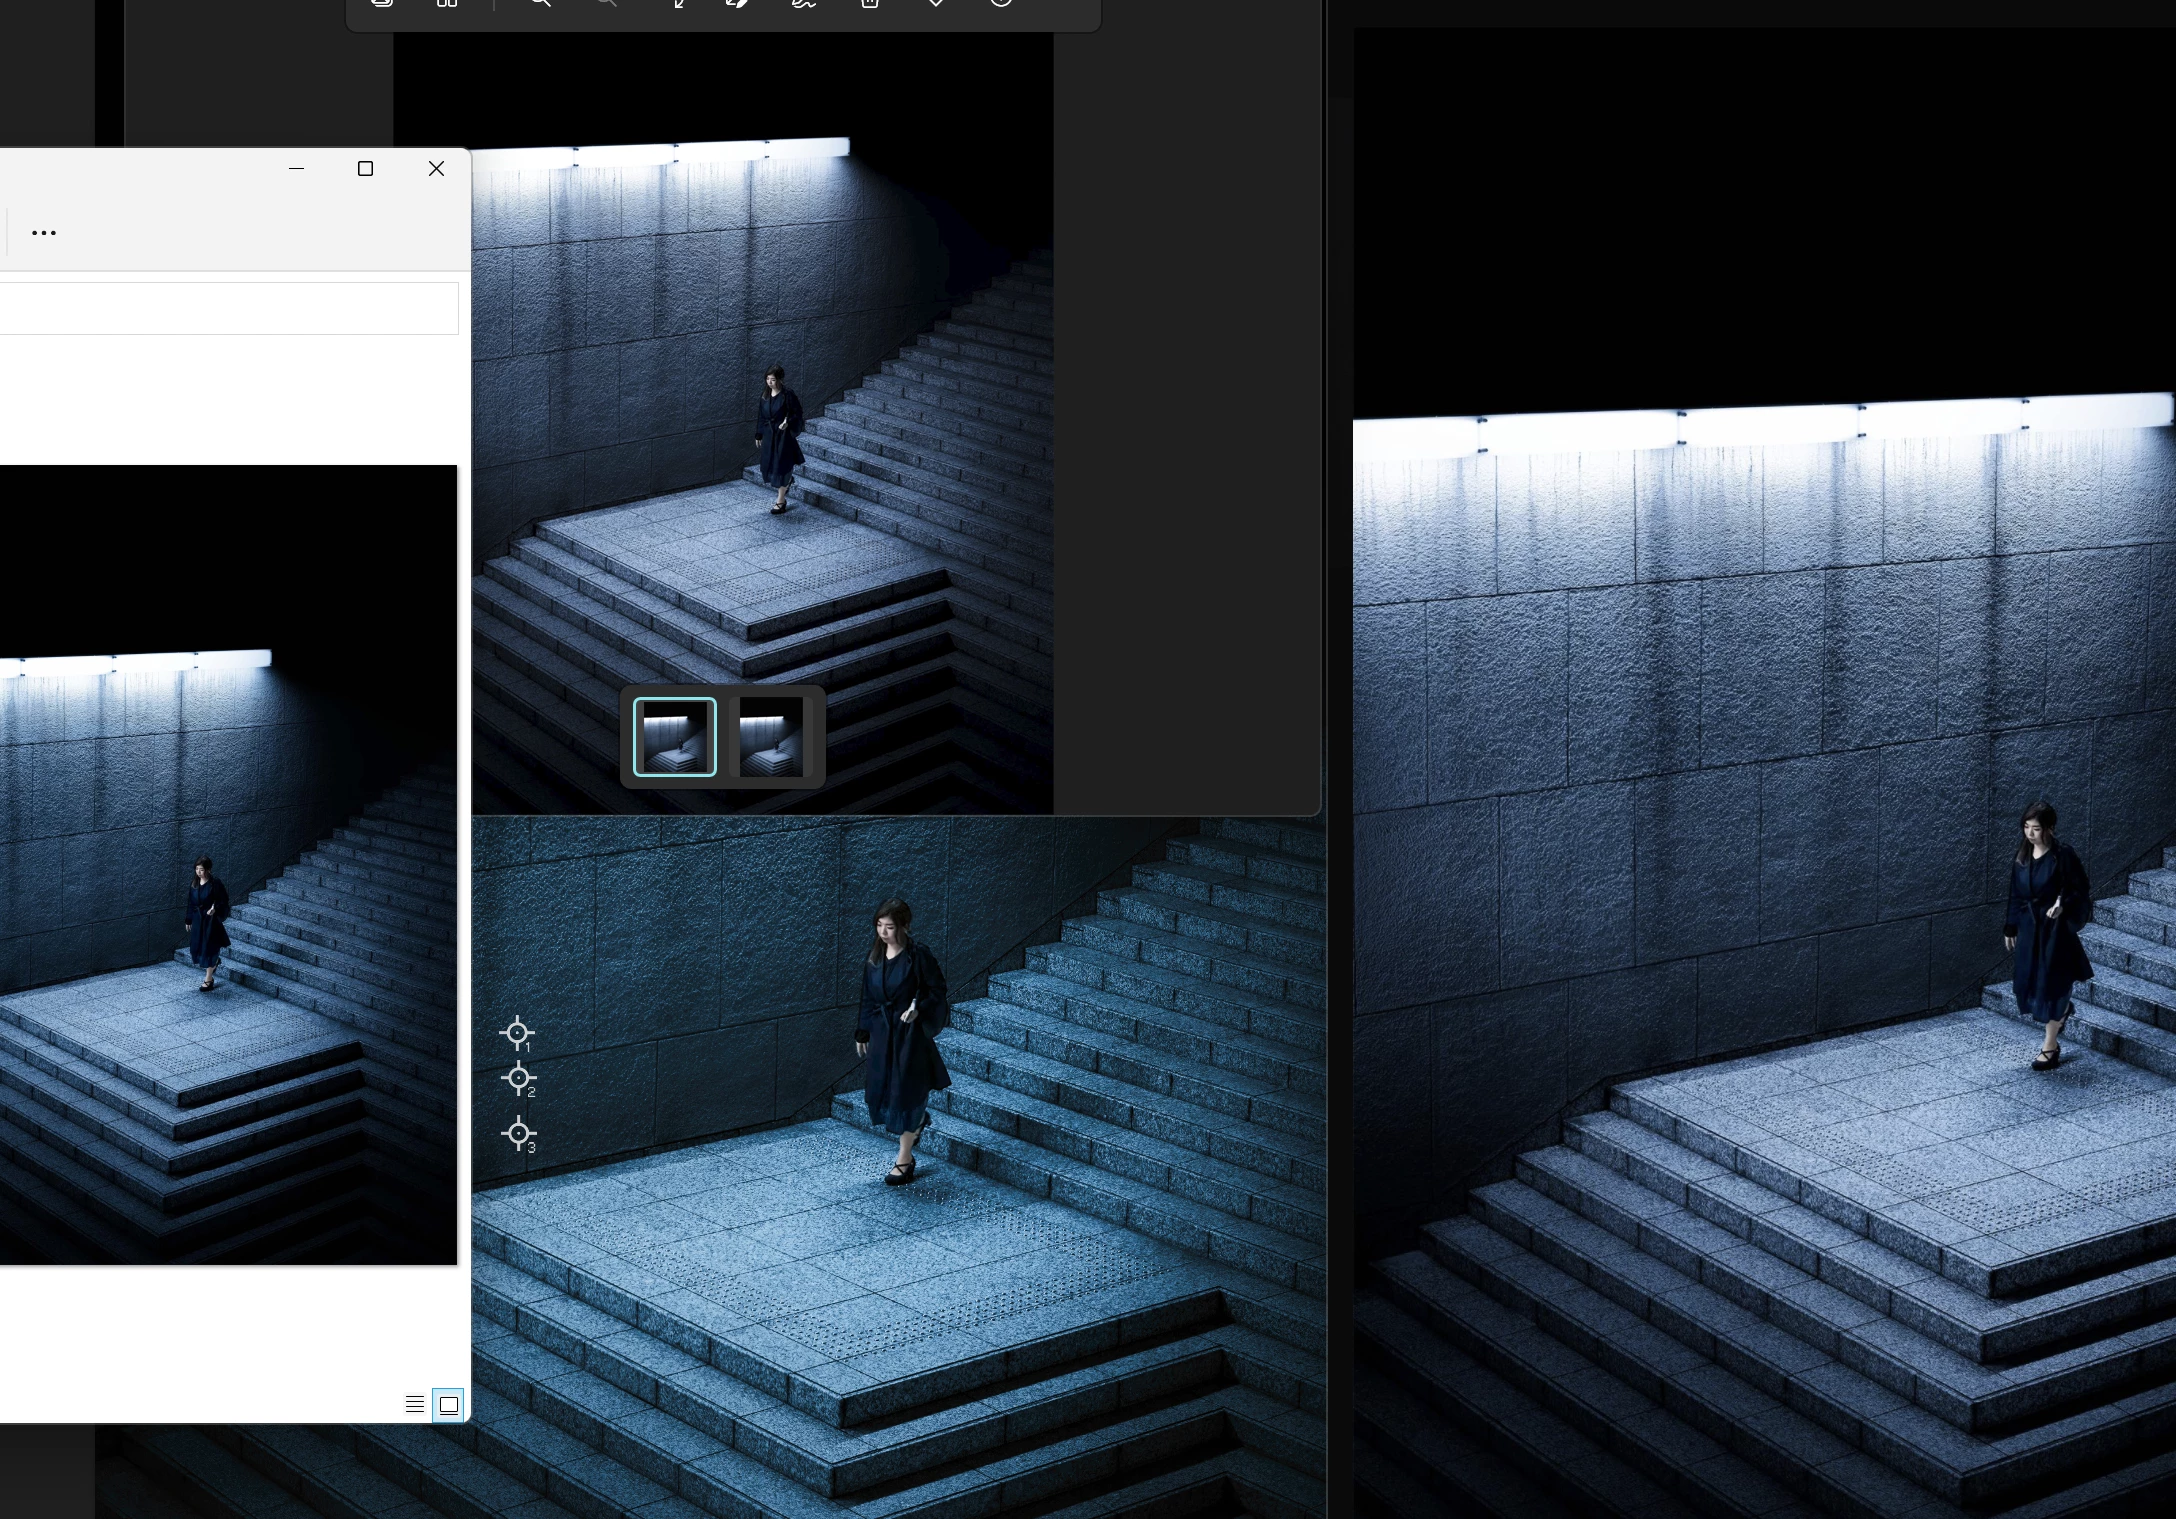The width and height of the screenshot is (2176, 1519).
Task: Select the scribble markup draw tool
Action: point(804,3)
